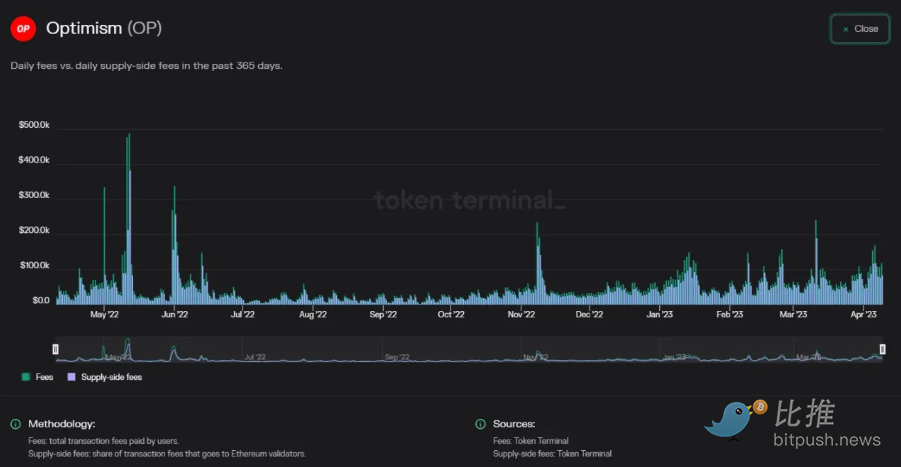Click the 'Supply-side fees: share of transaction fees' line
The height and width of the screenshot is (467, 901).
click(x=167, y=454)
